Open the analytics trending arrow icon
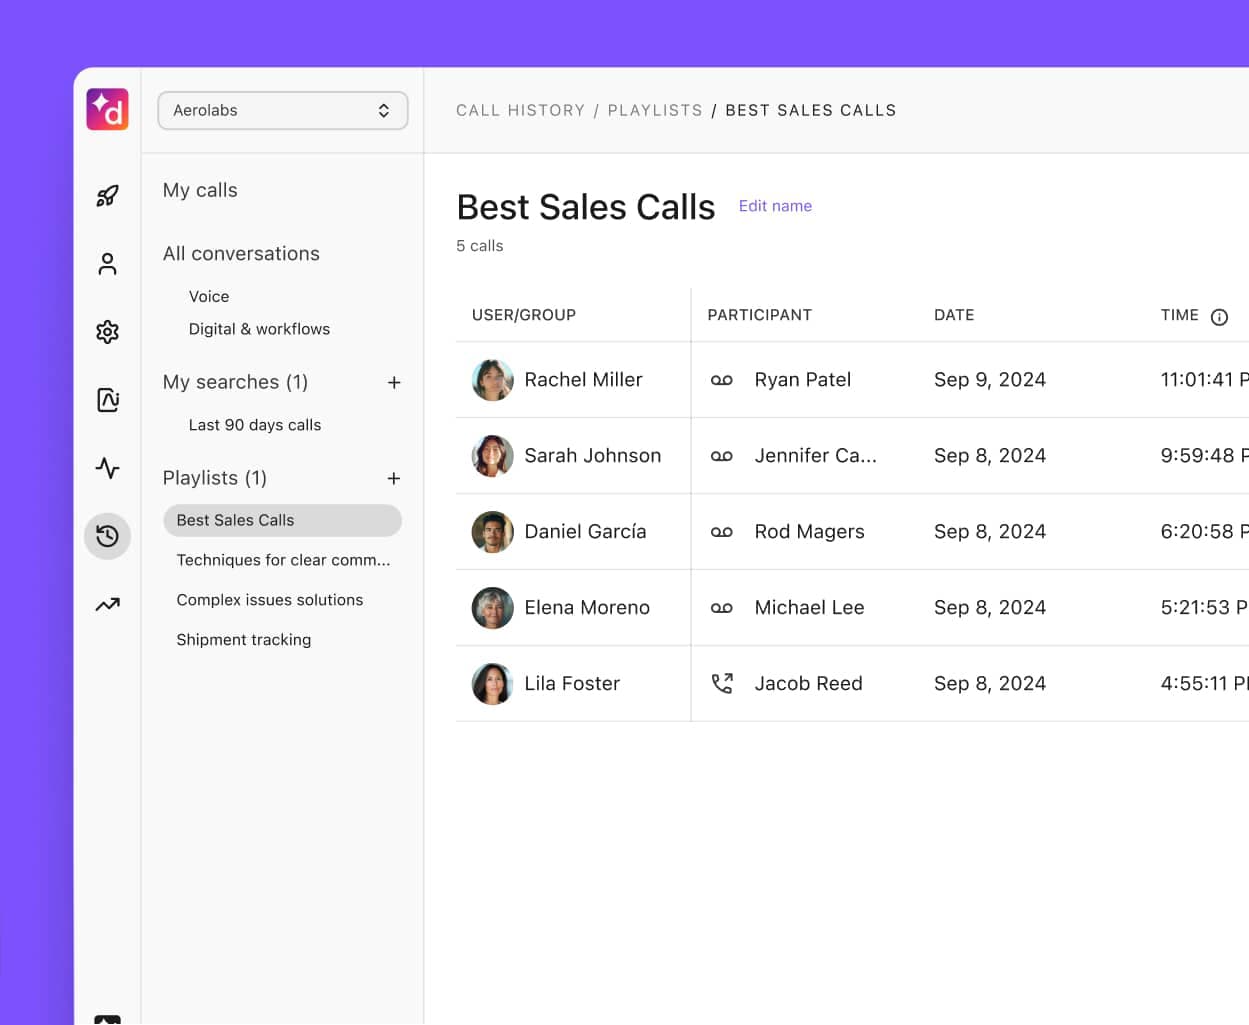The height and width of the screenshot is (1025, 1249). (107, 604)
